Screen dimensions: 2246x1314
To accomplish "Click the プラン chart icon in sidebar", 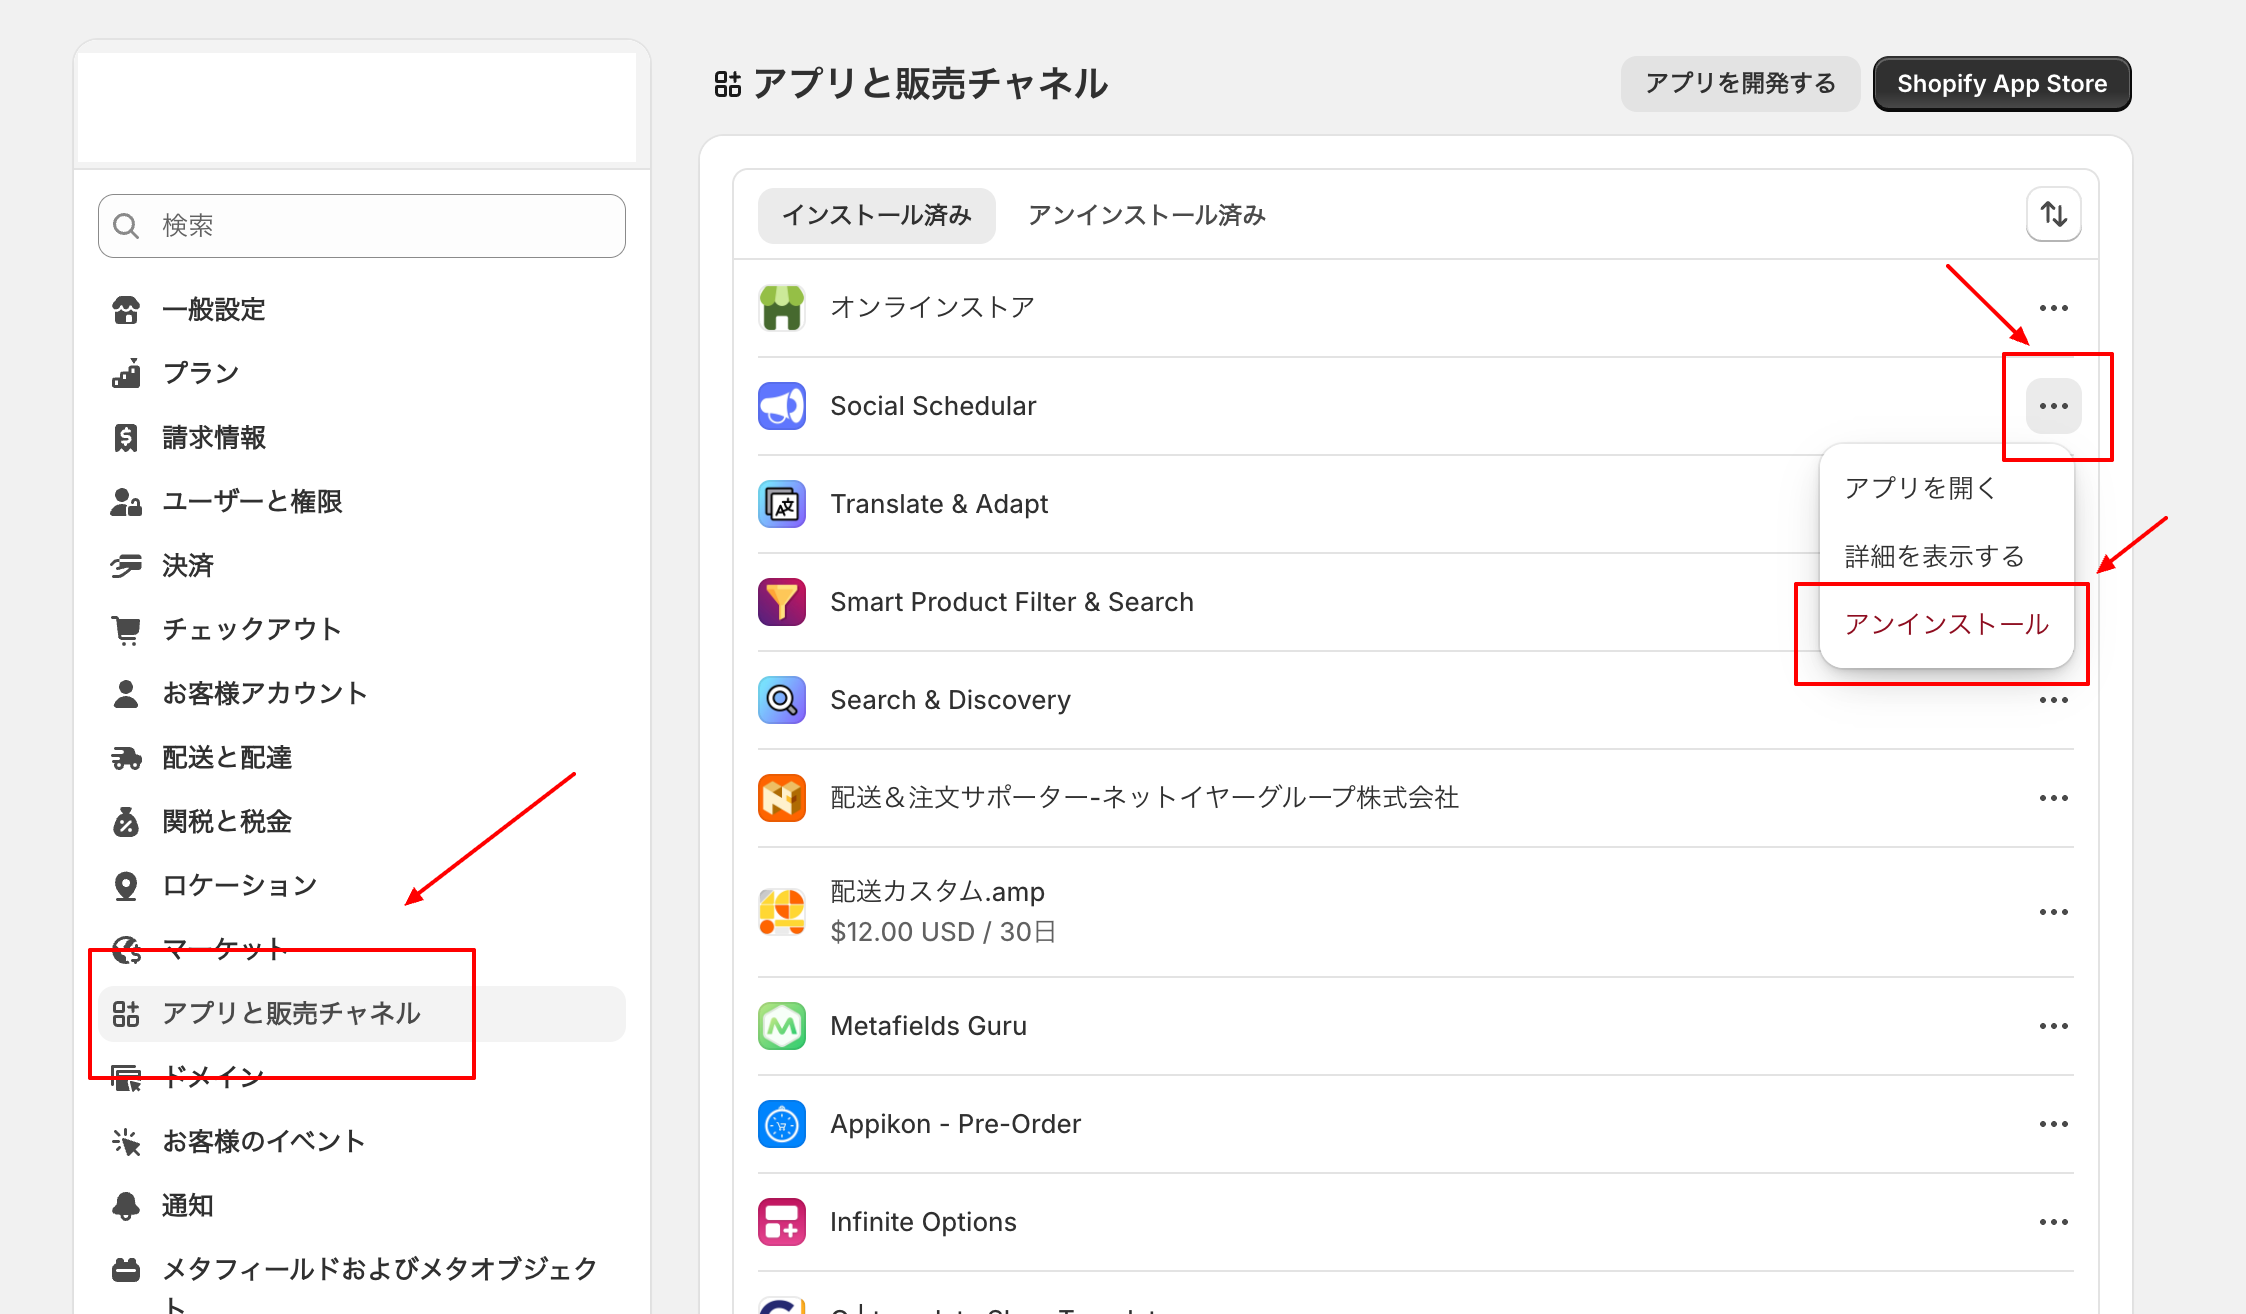I will (126, 374).
